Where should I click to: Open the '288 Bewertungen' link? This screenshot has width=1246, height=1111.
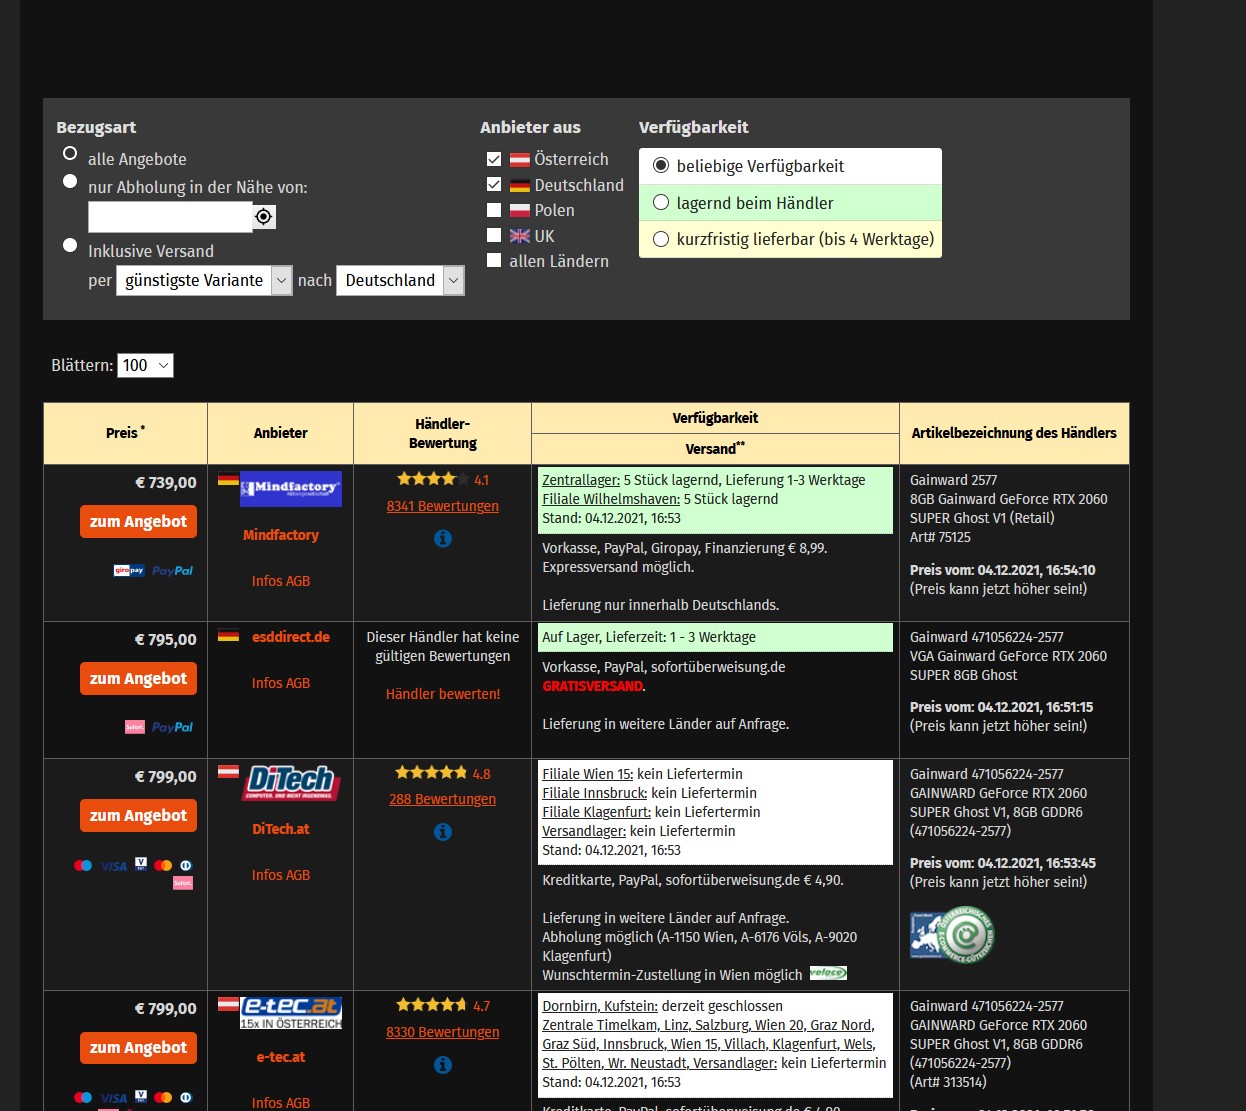(443, 799)
